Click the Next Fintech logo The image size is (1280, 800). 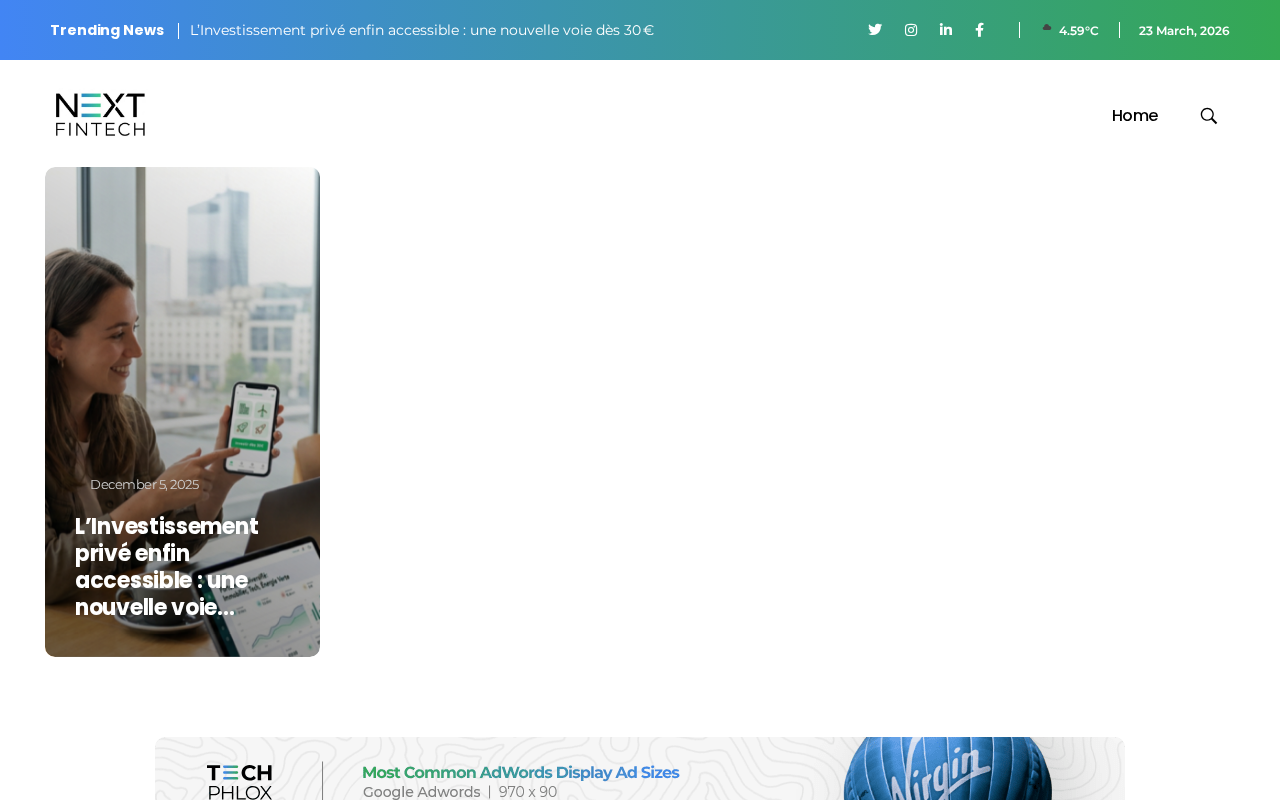click(100, 115)
